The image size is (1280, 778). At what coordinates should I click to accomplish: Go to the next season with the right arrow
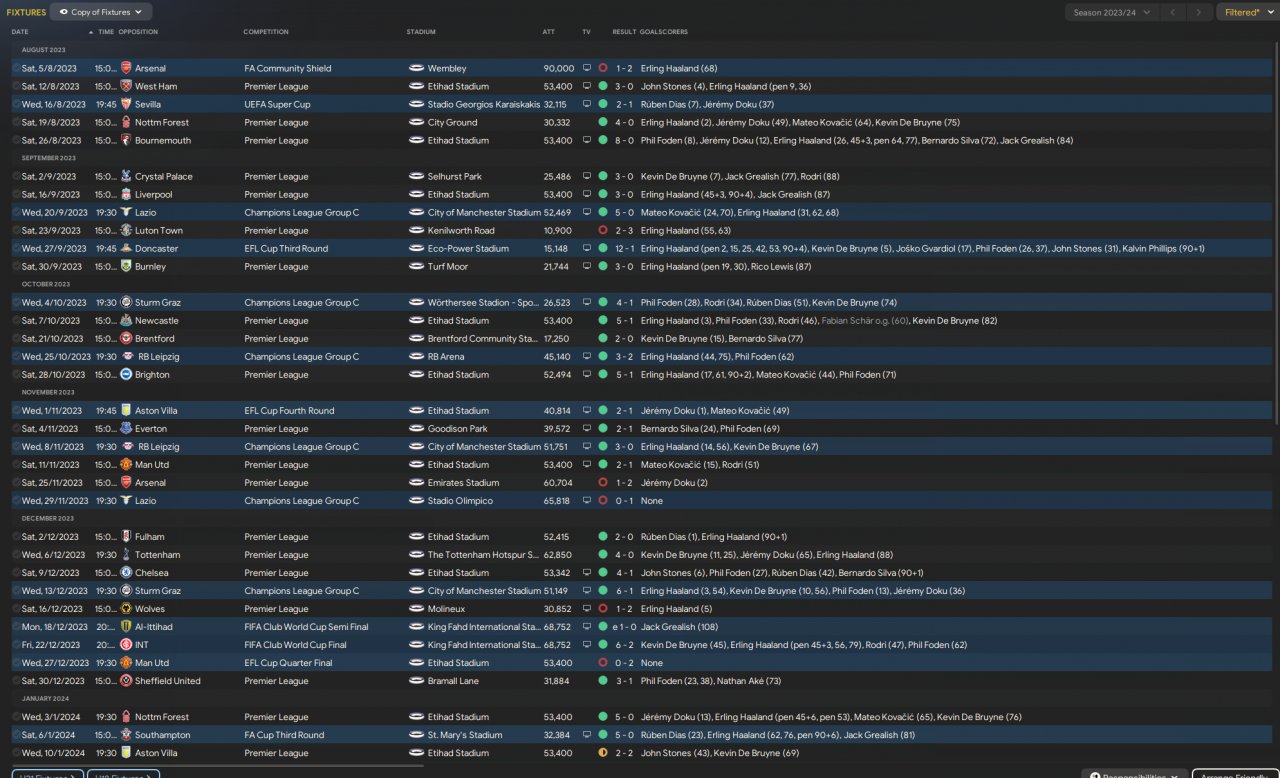tap(1198, 12)
